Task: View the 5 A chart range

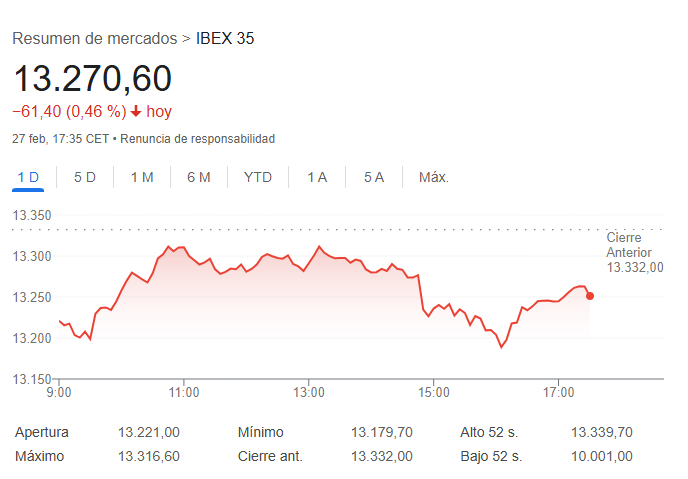Action: point(374,177)
